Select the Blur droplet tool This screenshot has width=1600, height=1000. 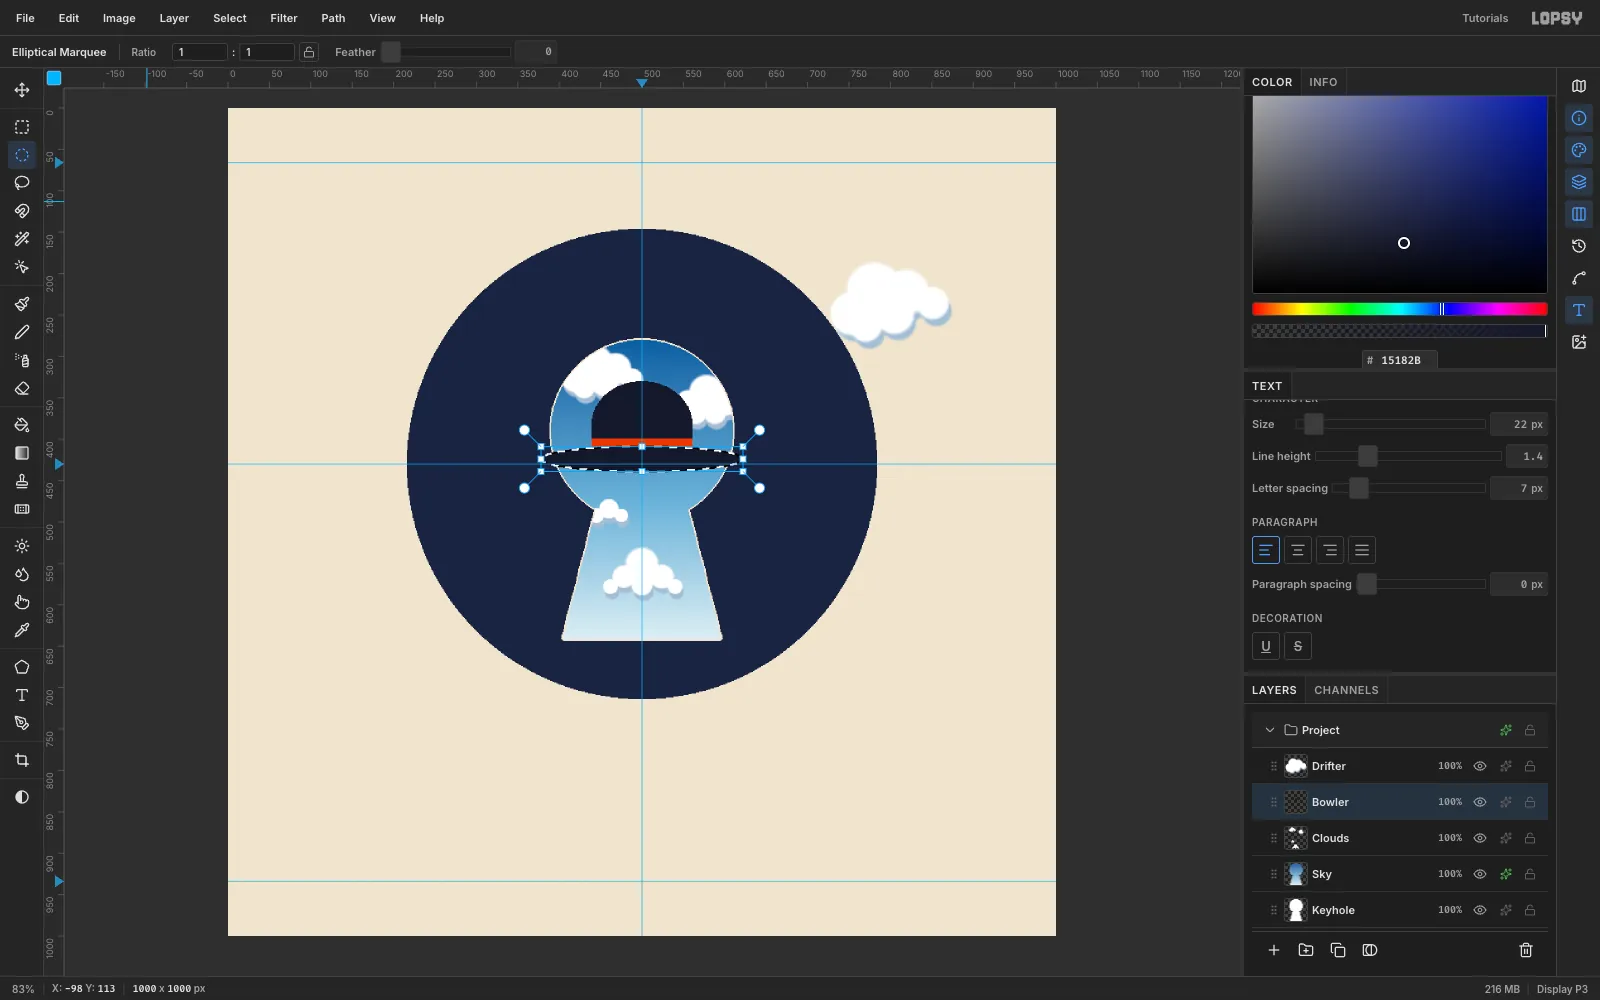pos(22,574)
